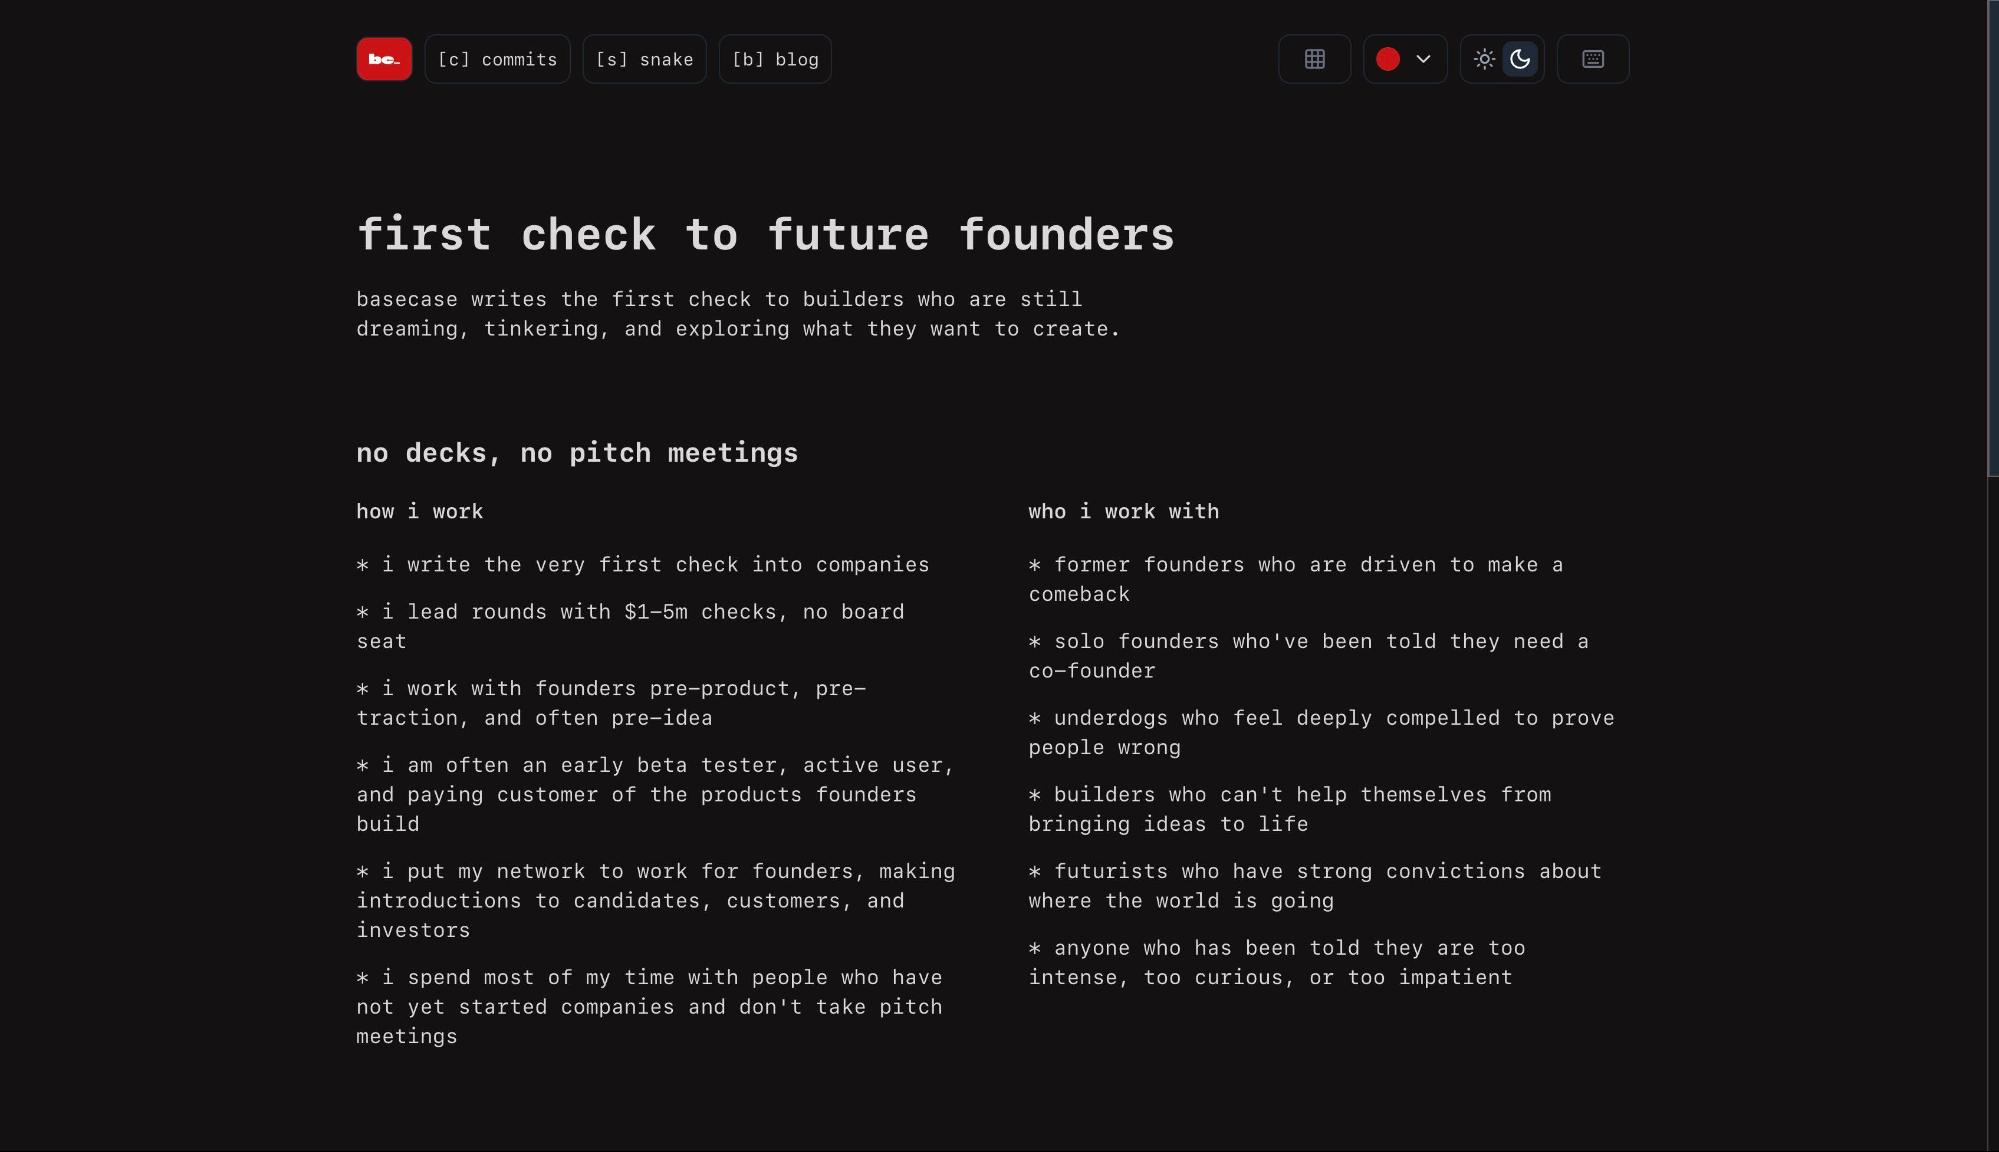1999x1152 pixels.
Task: Expand the accent color chevron
Action: click(x=1424, y=59)
